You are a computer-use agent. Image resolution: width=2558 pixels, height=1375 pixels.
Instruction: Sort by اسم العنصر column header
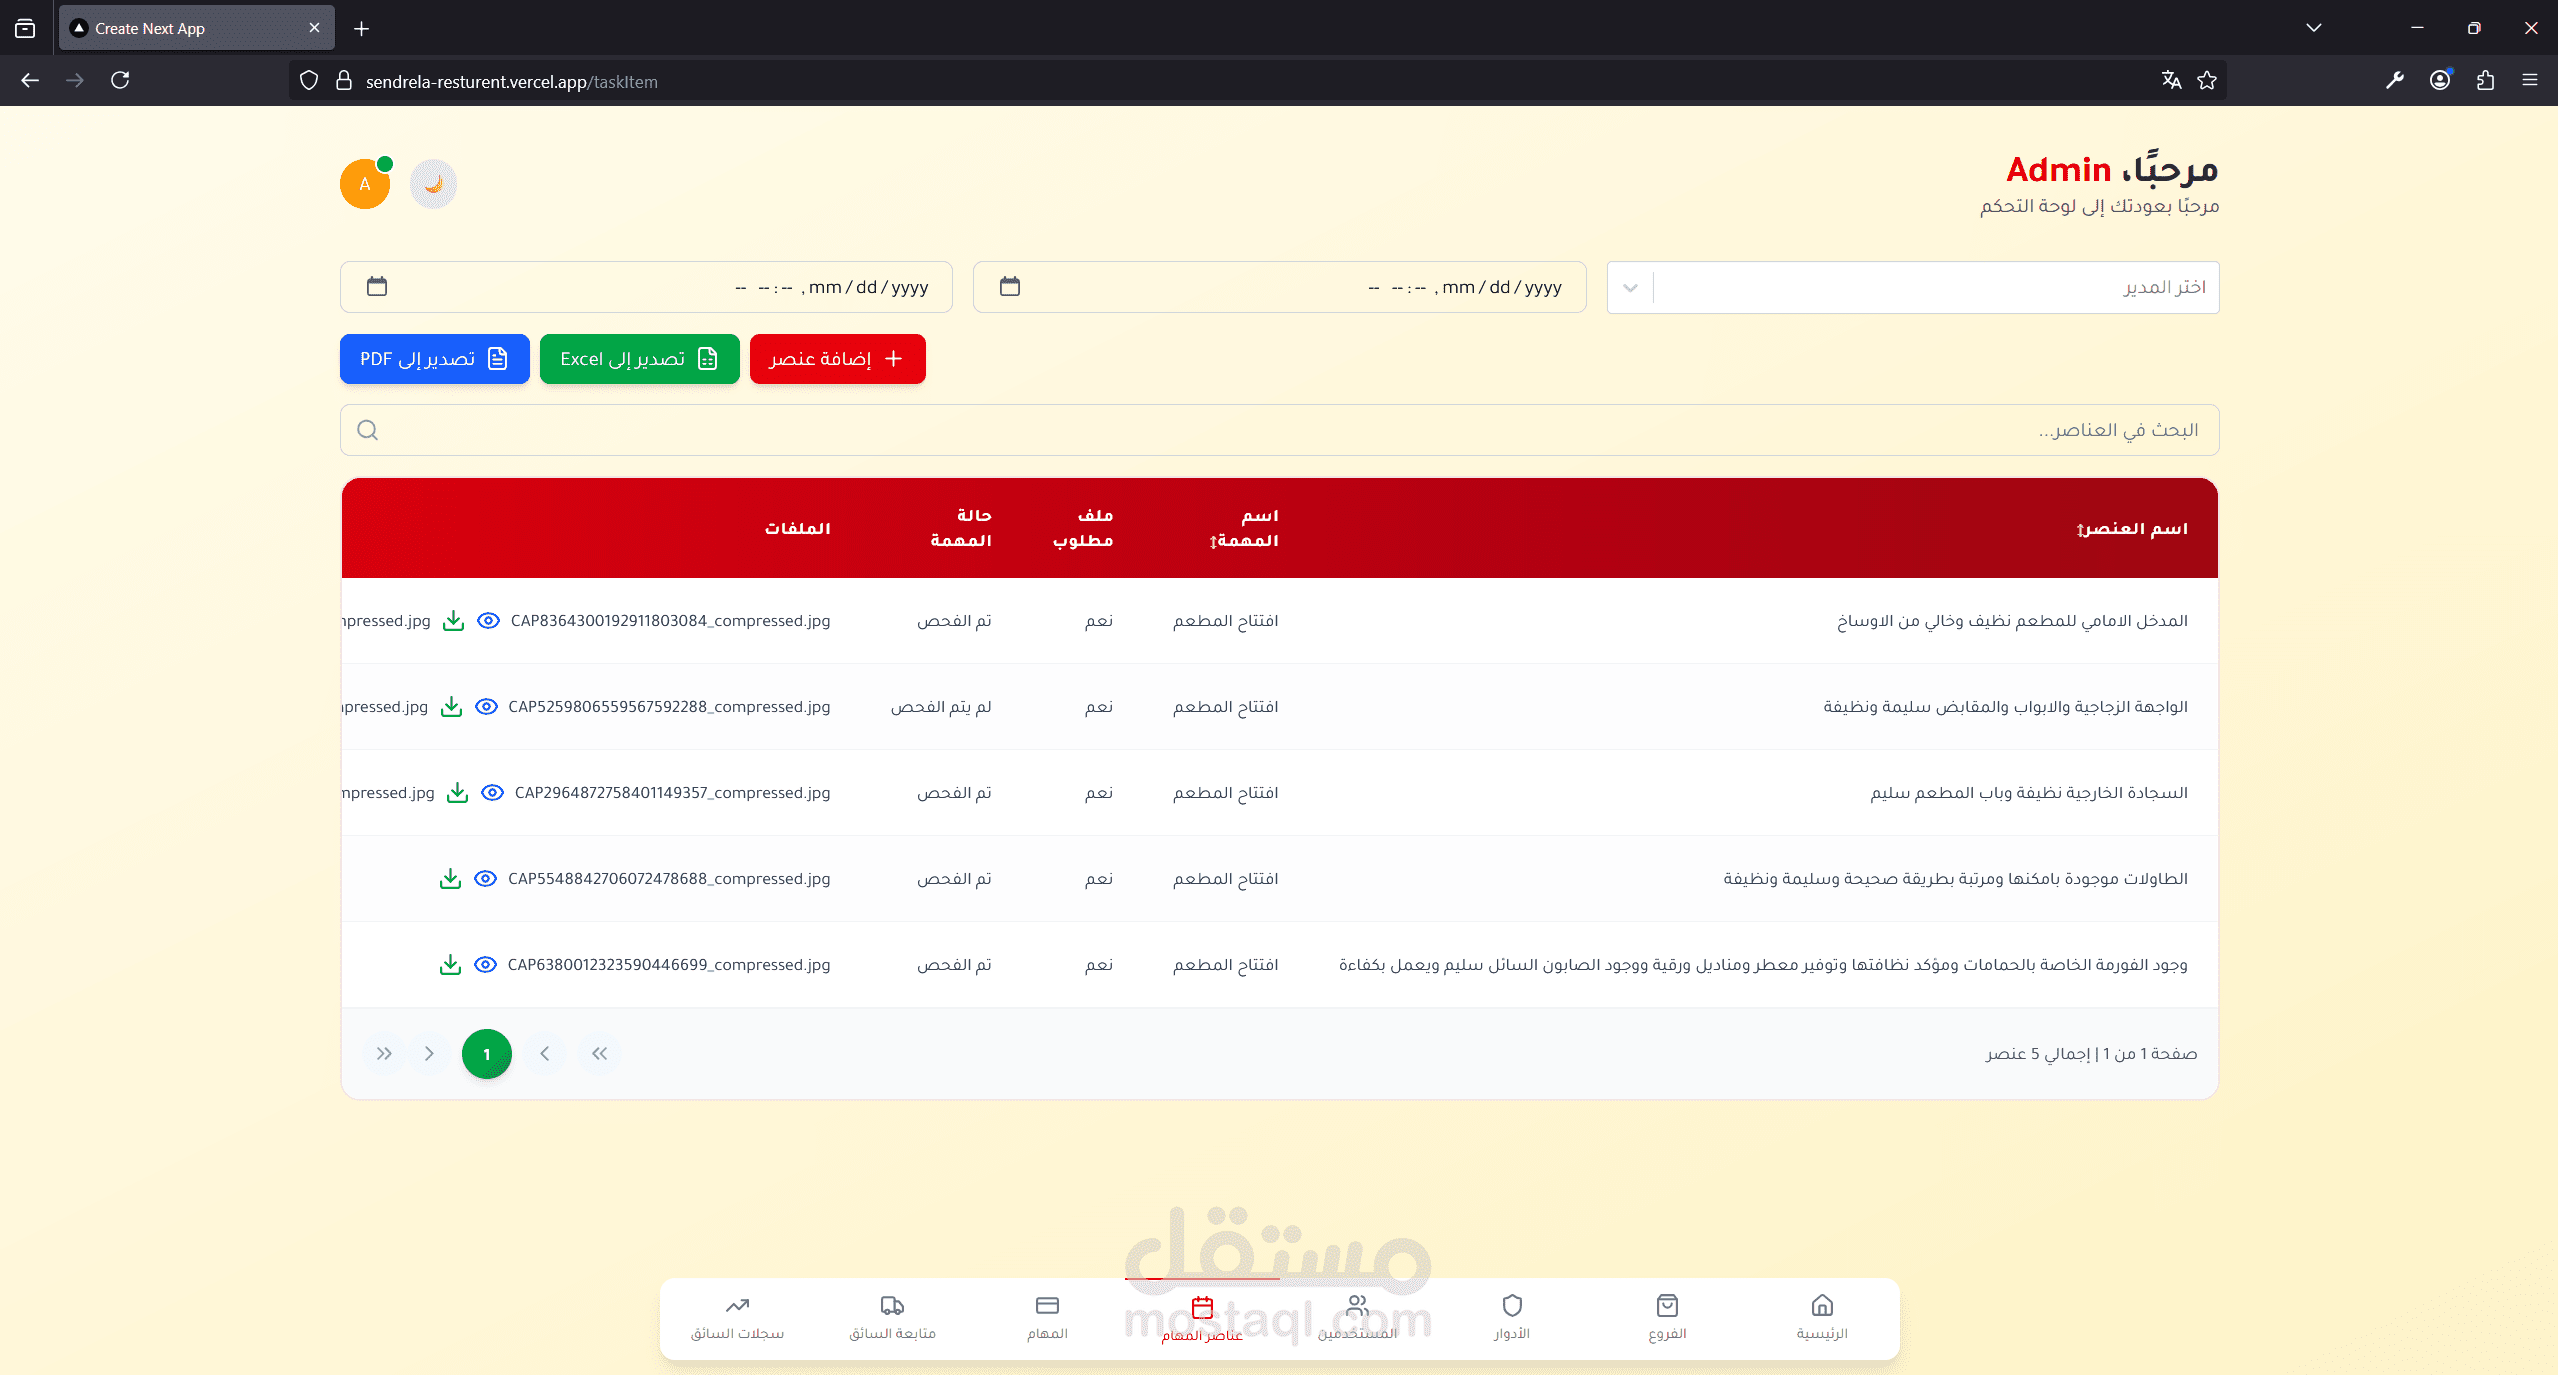tap(2131, 528)
